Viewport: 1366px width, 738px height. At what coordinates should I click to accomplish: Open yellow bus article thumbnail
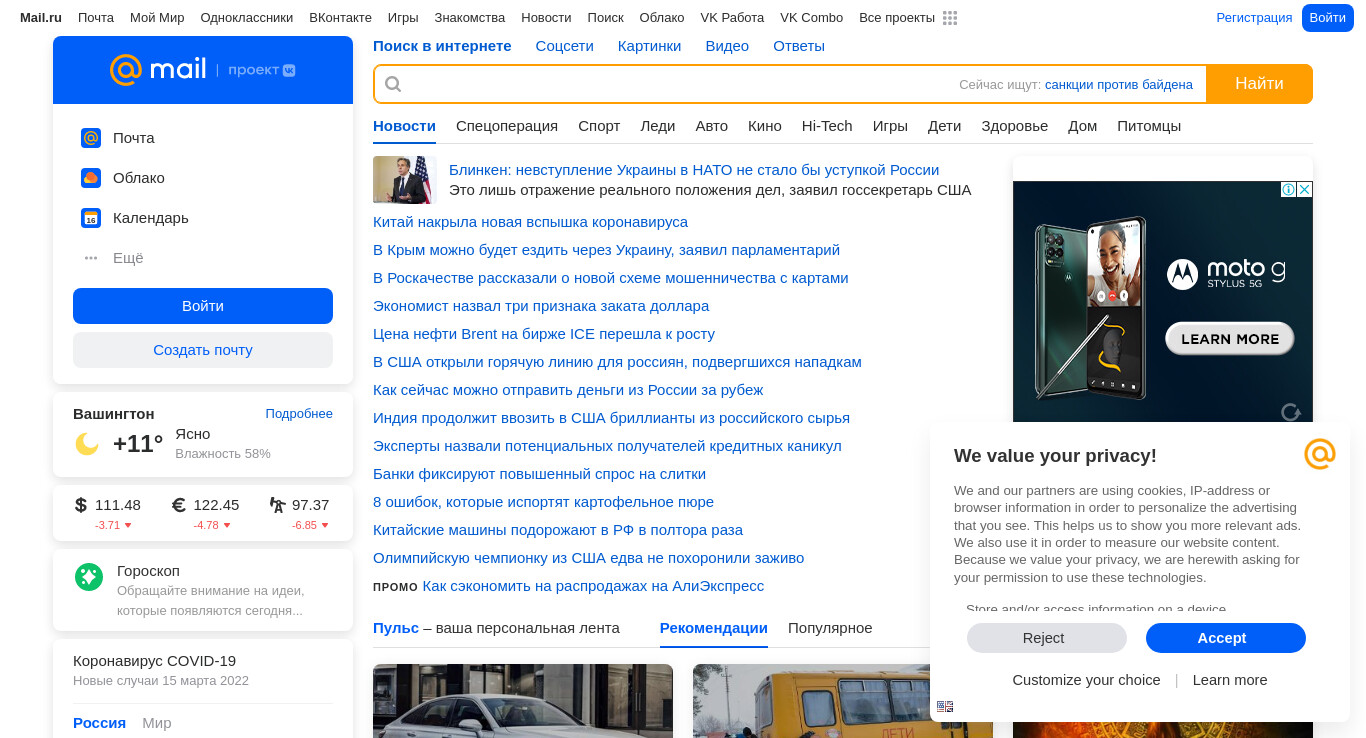tap(843, 701)
